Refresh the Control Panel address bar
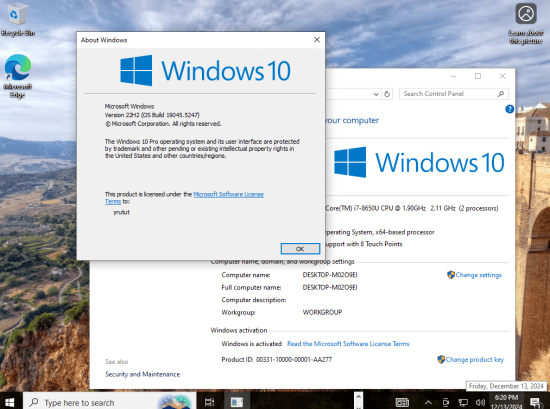This screenshot has width=550, height=409. 387,94
